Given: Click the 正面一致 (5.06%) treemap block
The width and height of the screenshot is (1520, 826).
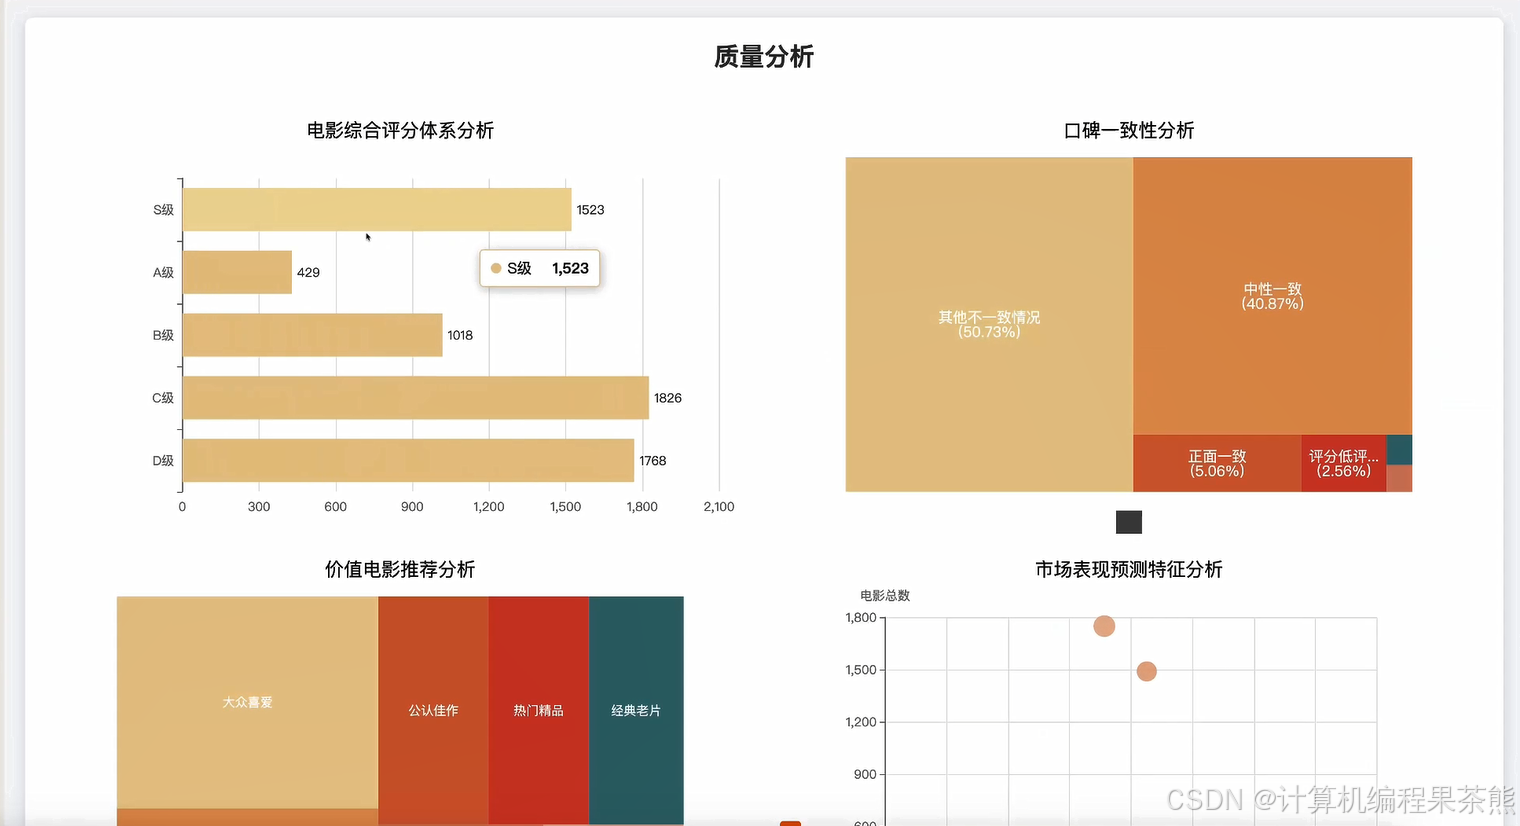Looking at the screenshot, I should [1217, 463].
